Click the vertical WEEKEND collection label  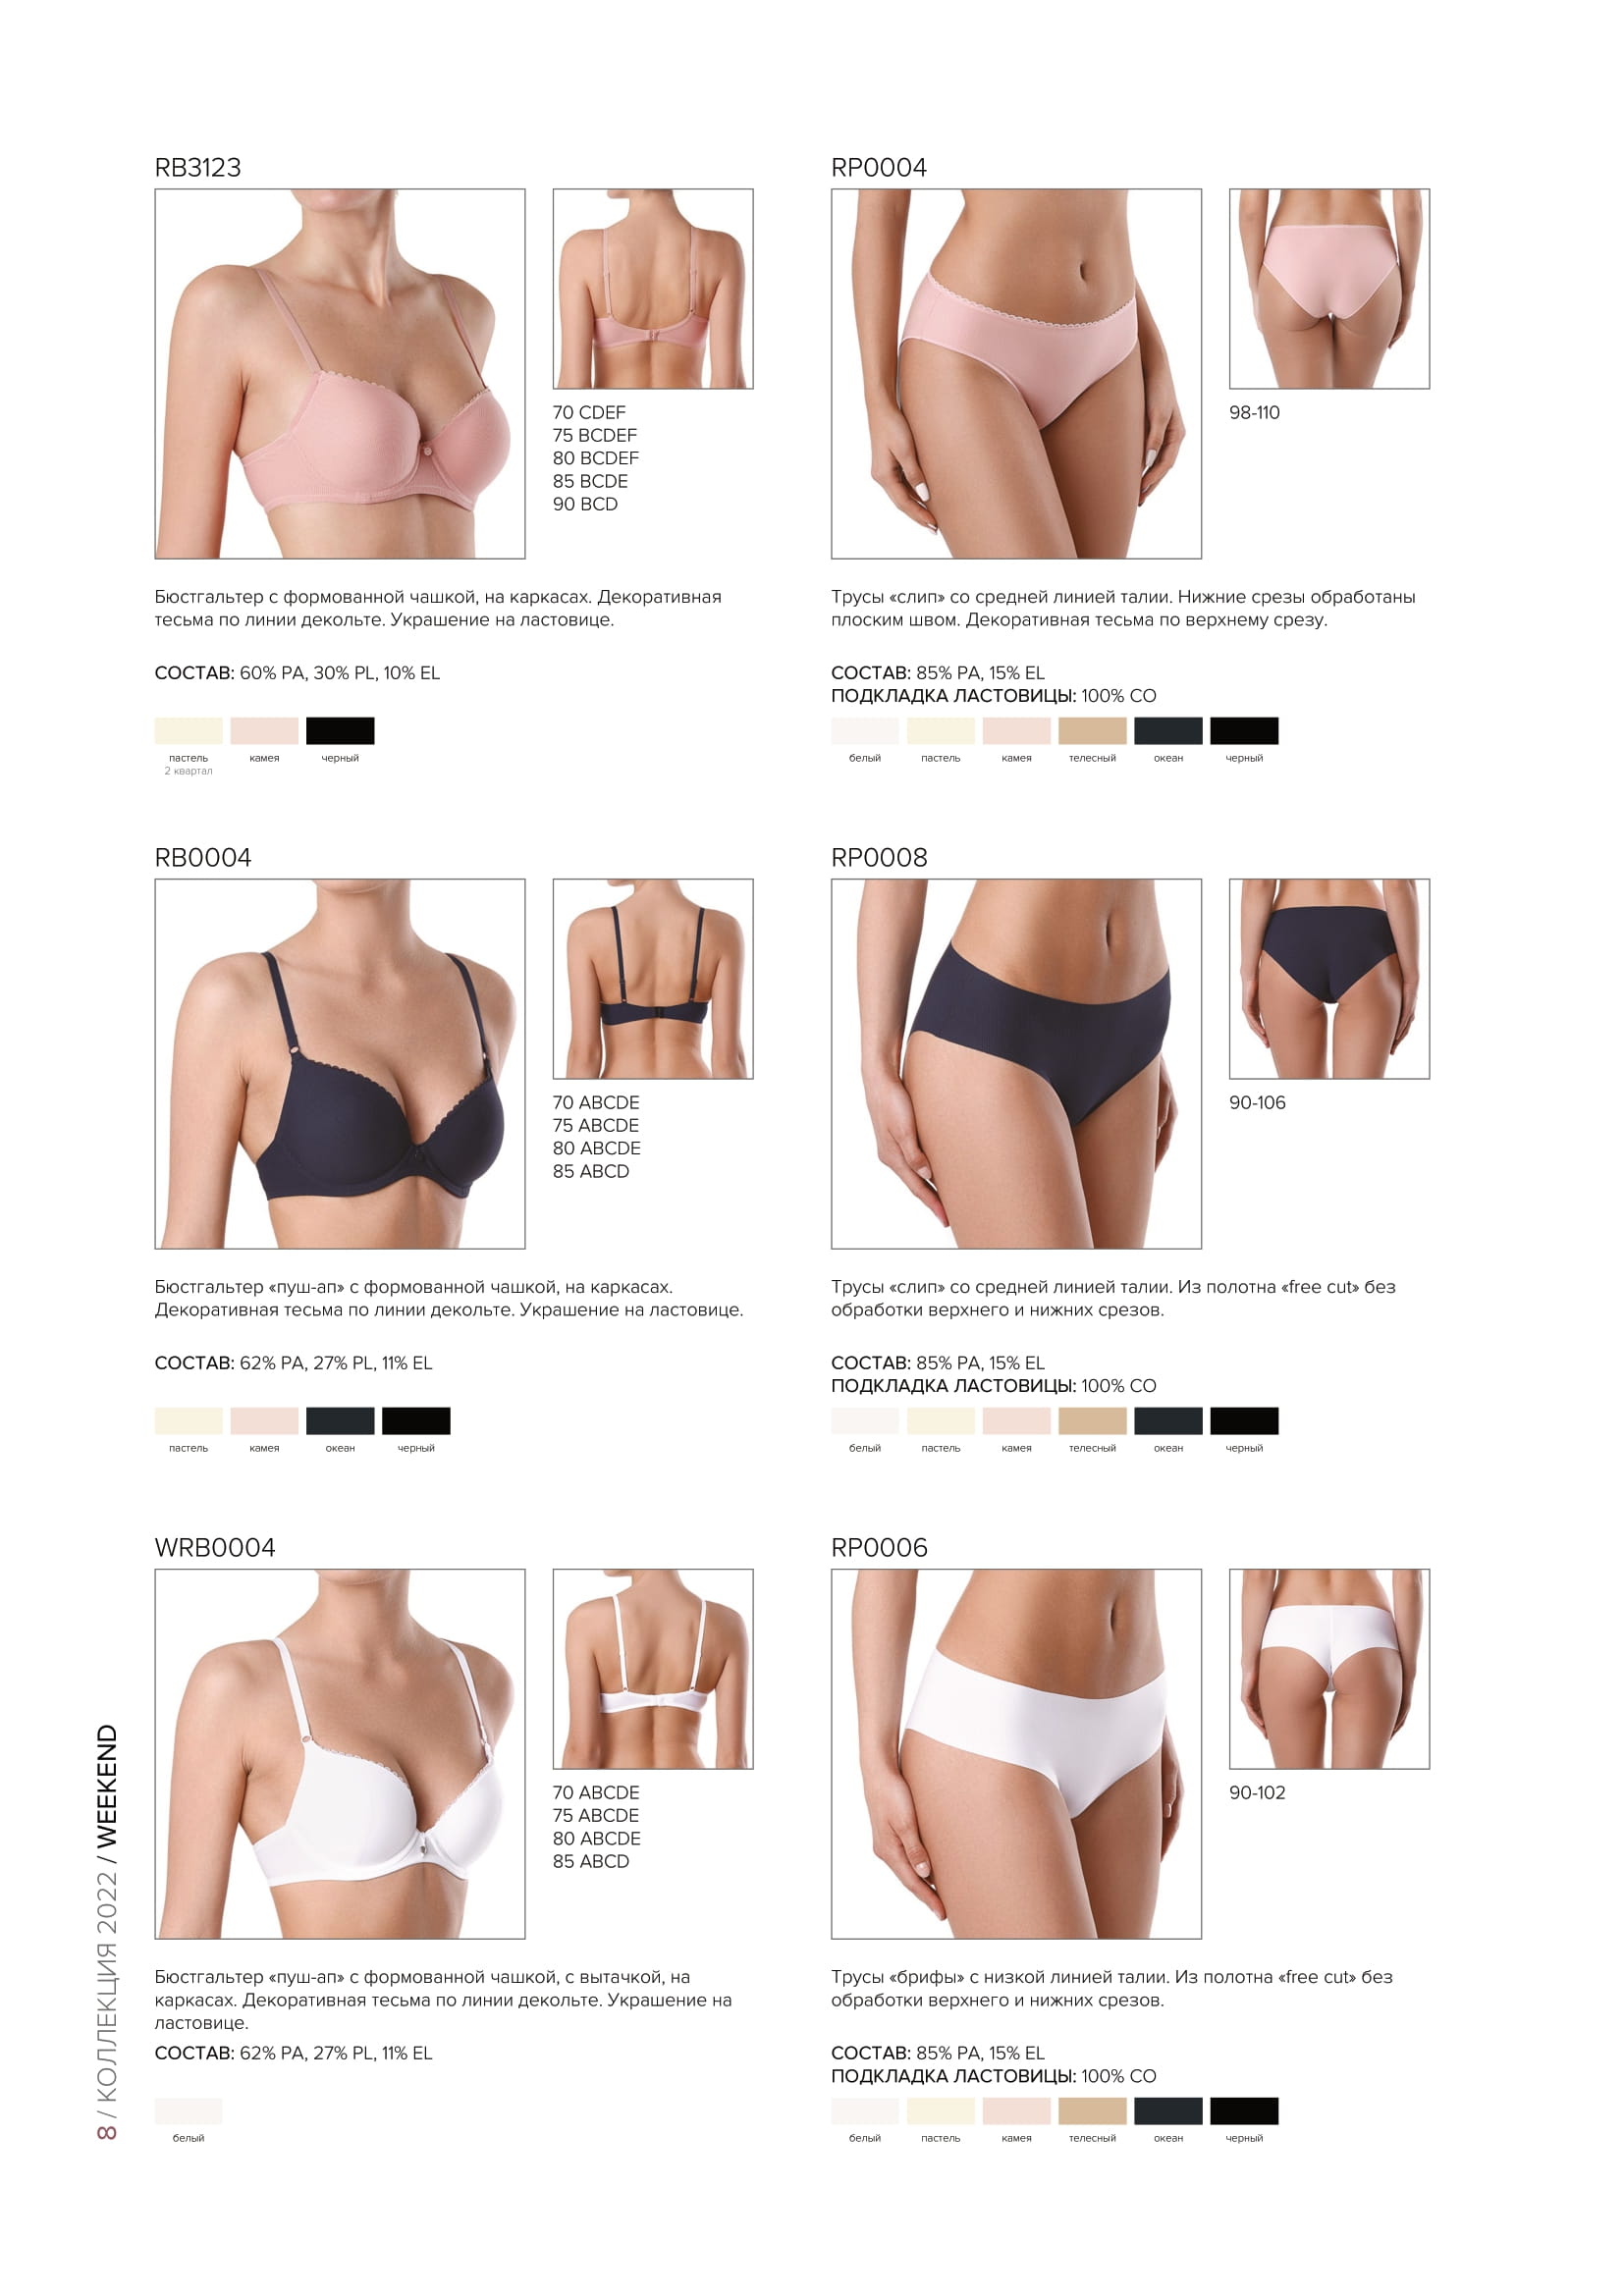[106, 1785]
